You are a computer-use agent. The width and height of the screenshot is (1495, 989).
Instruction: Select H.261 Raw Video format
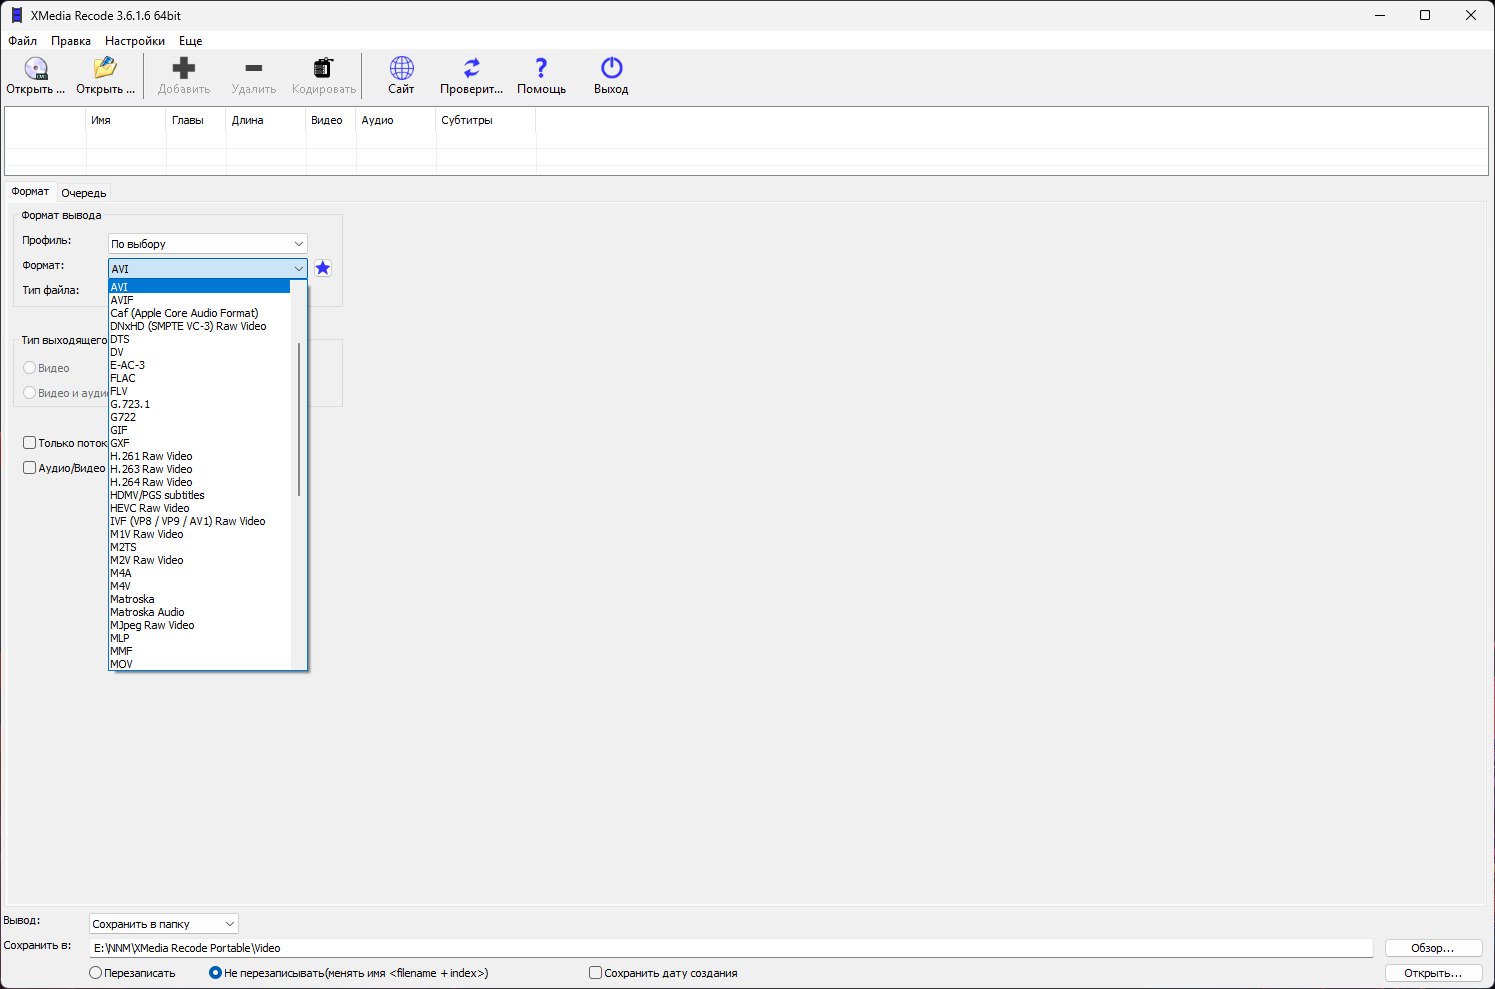click(199, 456)
